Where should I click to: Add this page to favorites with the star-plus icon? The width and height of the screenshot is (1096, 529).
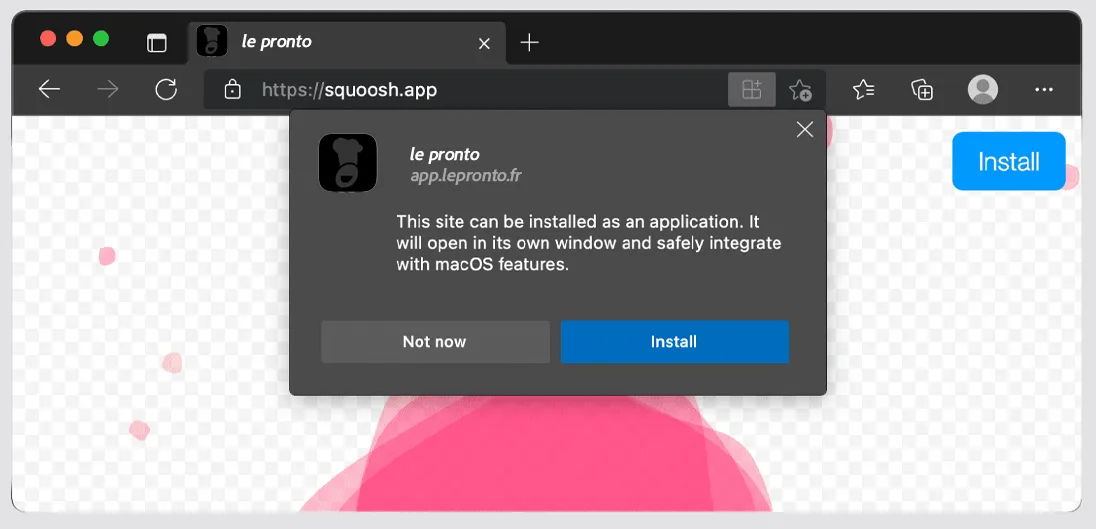pyautogui.click(x=800, y=90)
